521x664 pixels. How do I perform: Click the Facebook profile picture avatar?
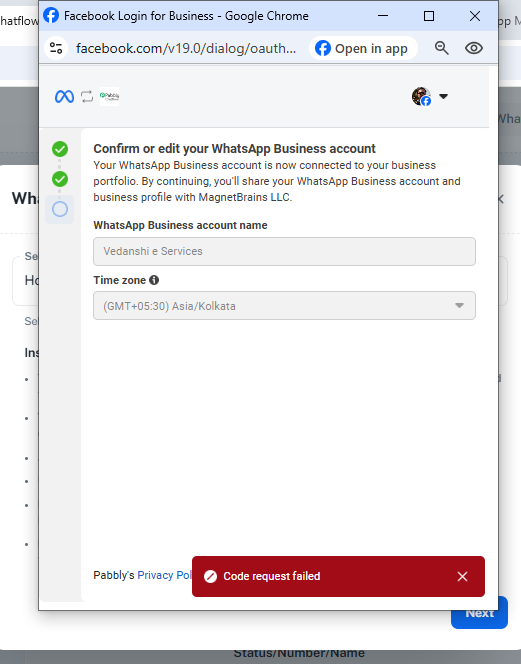point(421,97)
